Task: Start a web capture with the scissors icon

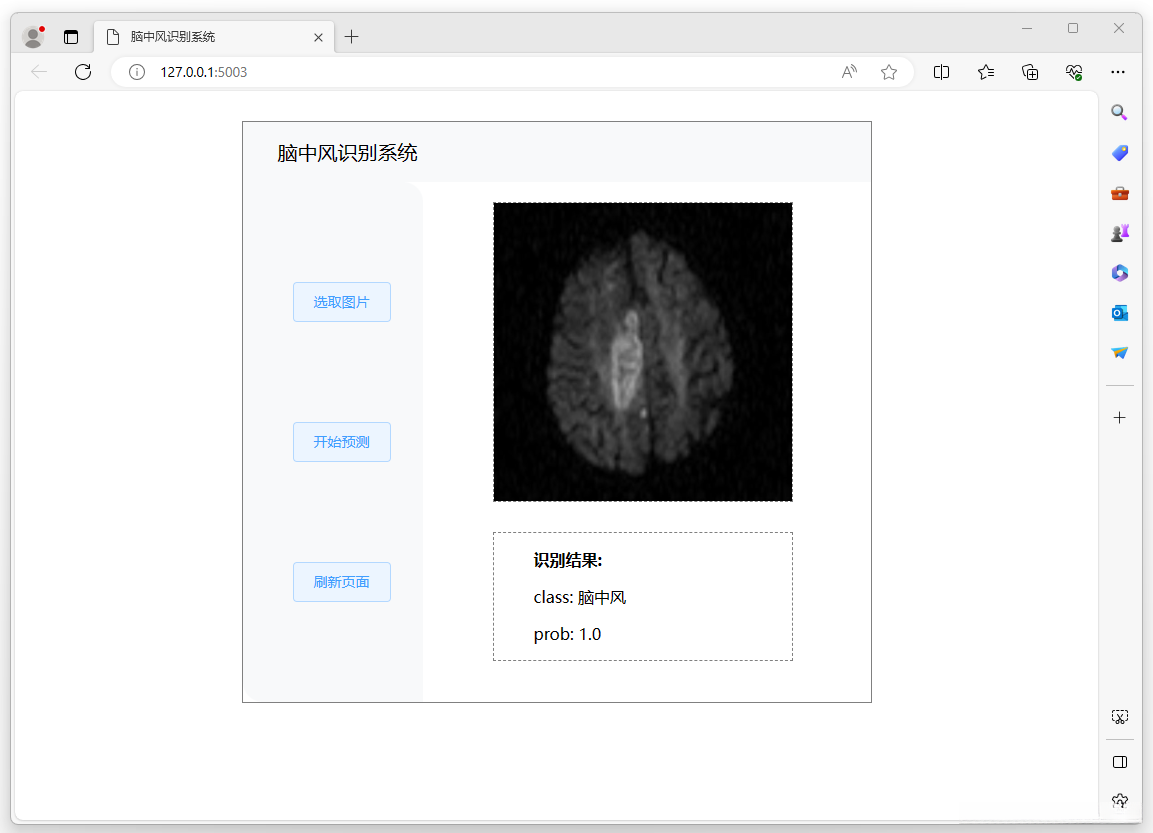Action: click(1119, 717)
